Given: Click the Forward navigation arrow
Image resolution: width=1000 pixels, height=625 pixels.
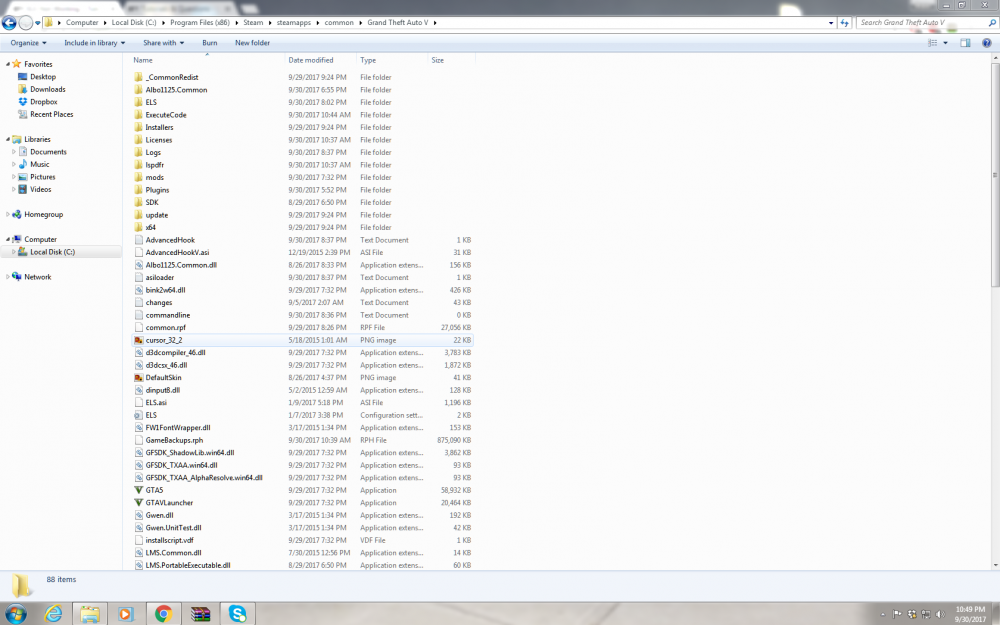Looking at the screenshot, I should (x=26, y=23).
